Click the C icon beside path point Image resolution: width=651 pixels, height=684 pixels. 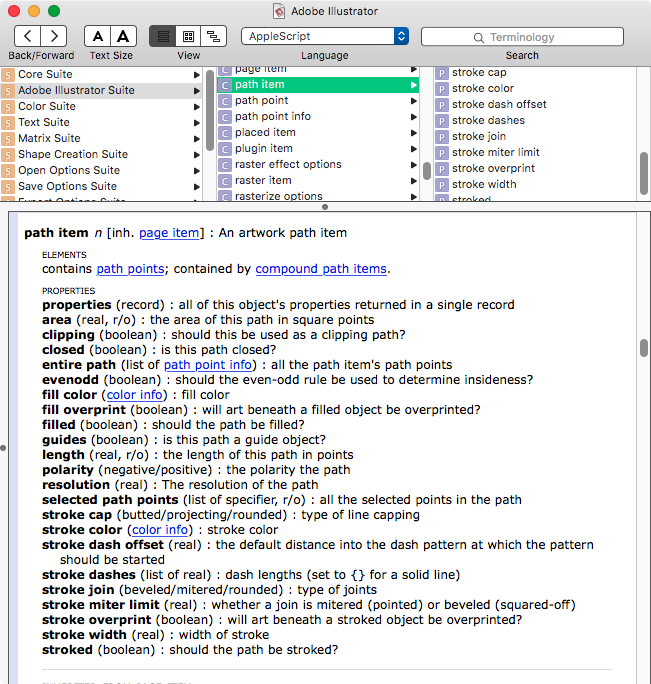tap(225, 101)
